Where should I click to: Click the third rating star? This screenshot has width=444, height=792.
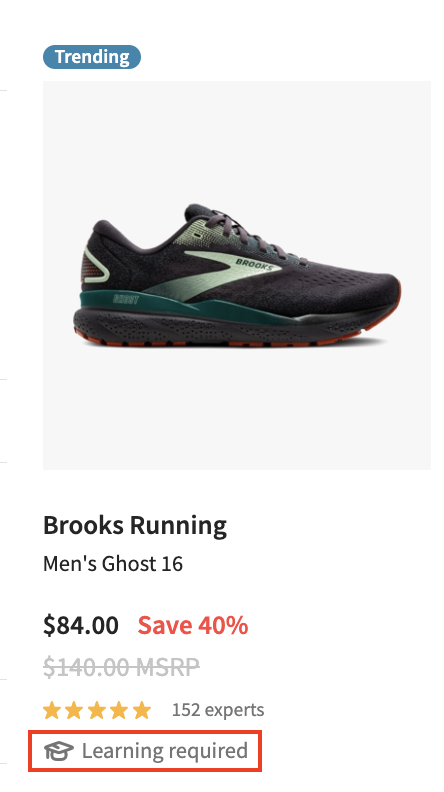tap(96, 710)
